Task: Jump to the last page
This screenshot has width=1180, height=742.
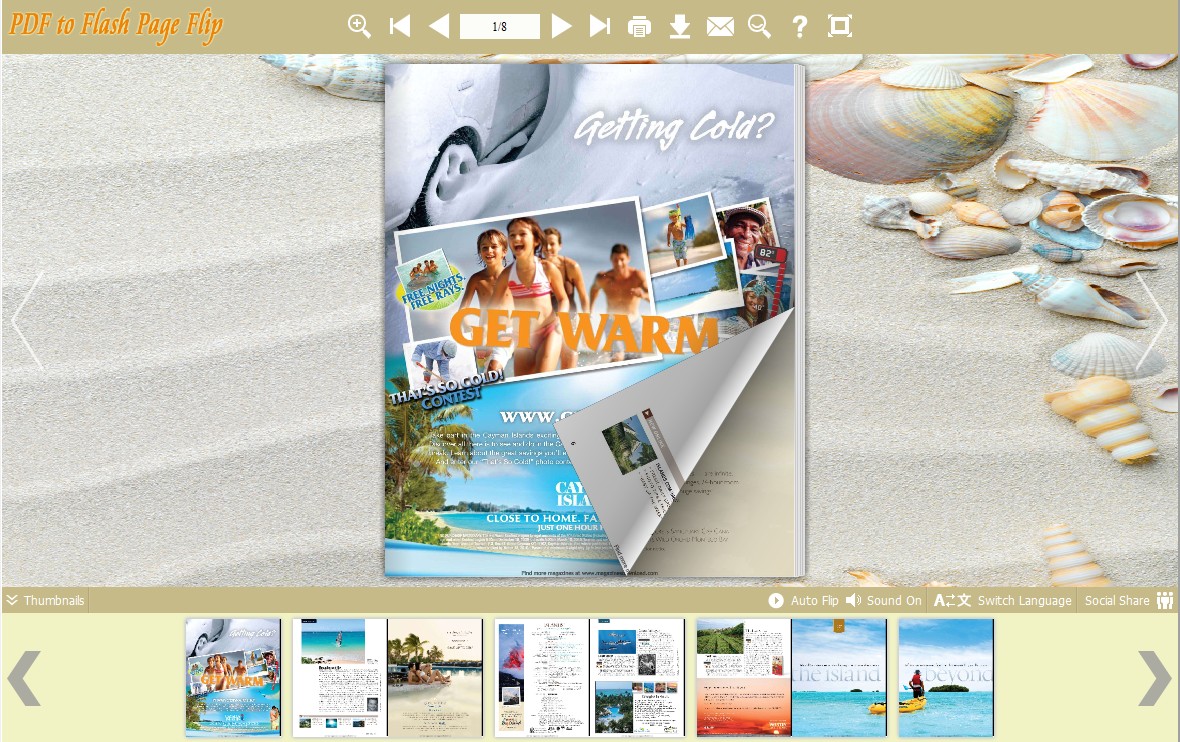Action: coord(600,26)
